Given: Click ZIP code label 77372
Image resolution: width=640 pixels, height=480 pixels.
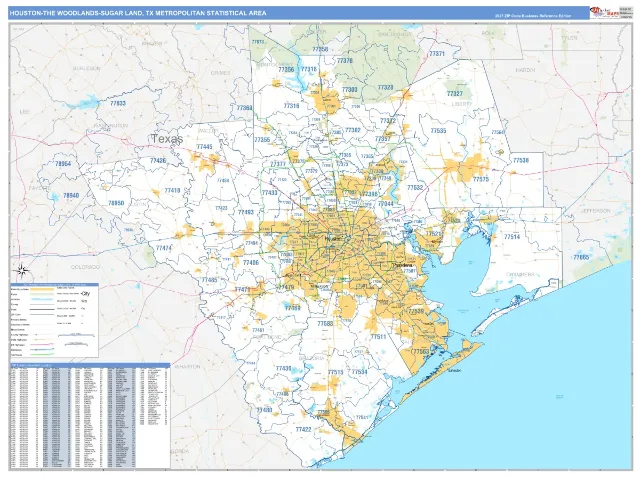Looking at the screenshot, I should (x=388, y=121).
